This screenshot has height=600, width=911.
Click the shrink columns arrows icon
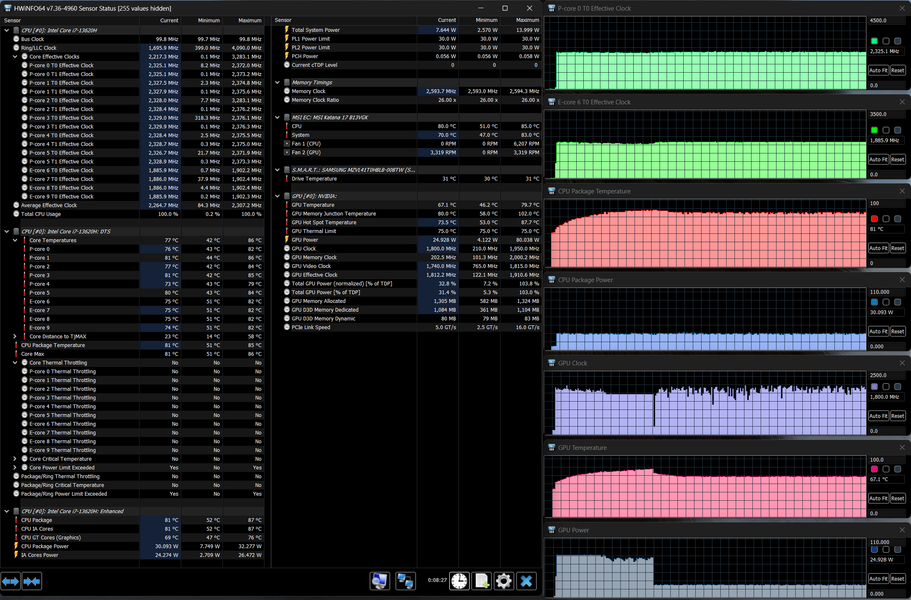32,581
